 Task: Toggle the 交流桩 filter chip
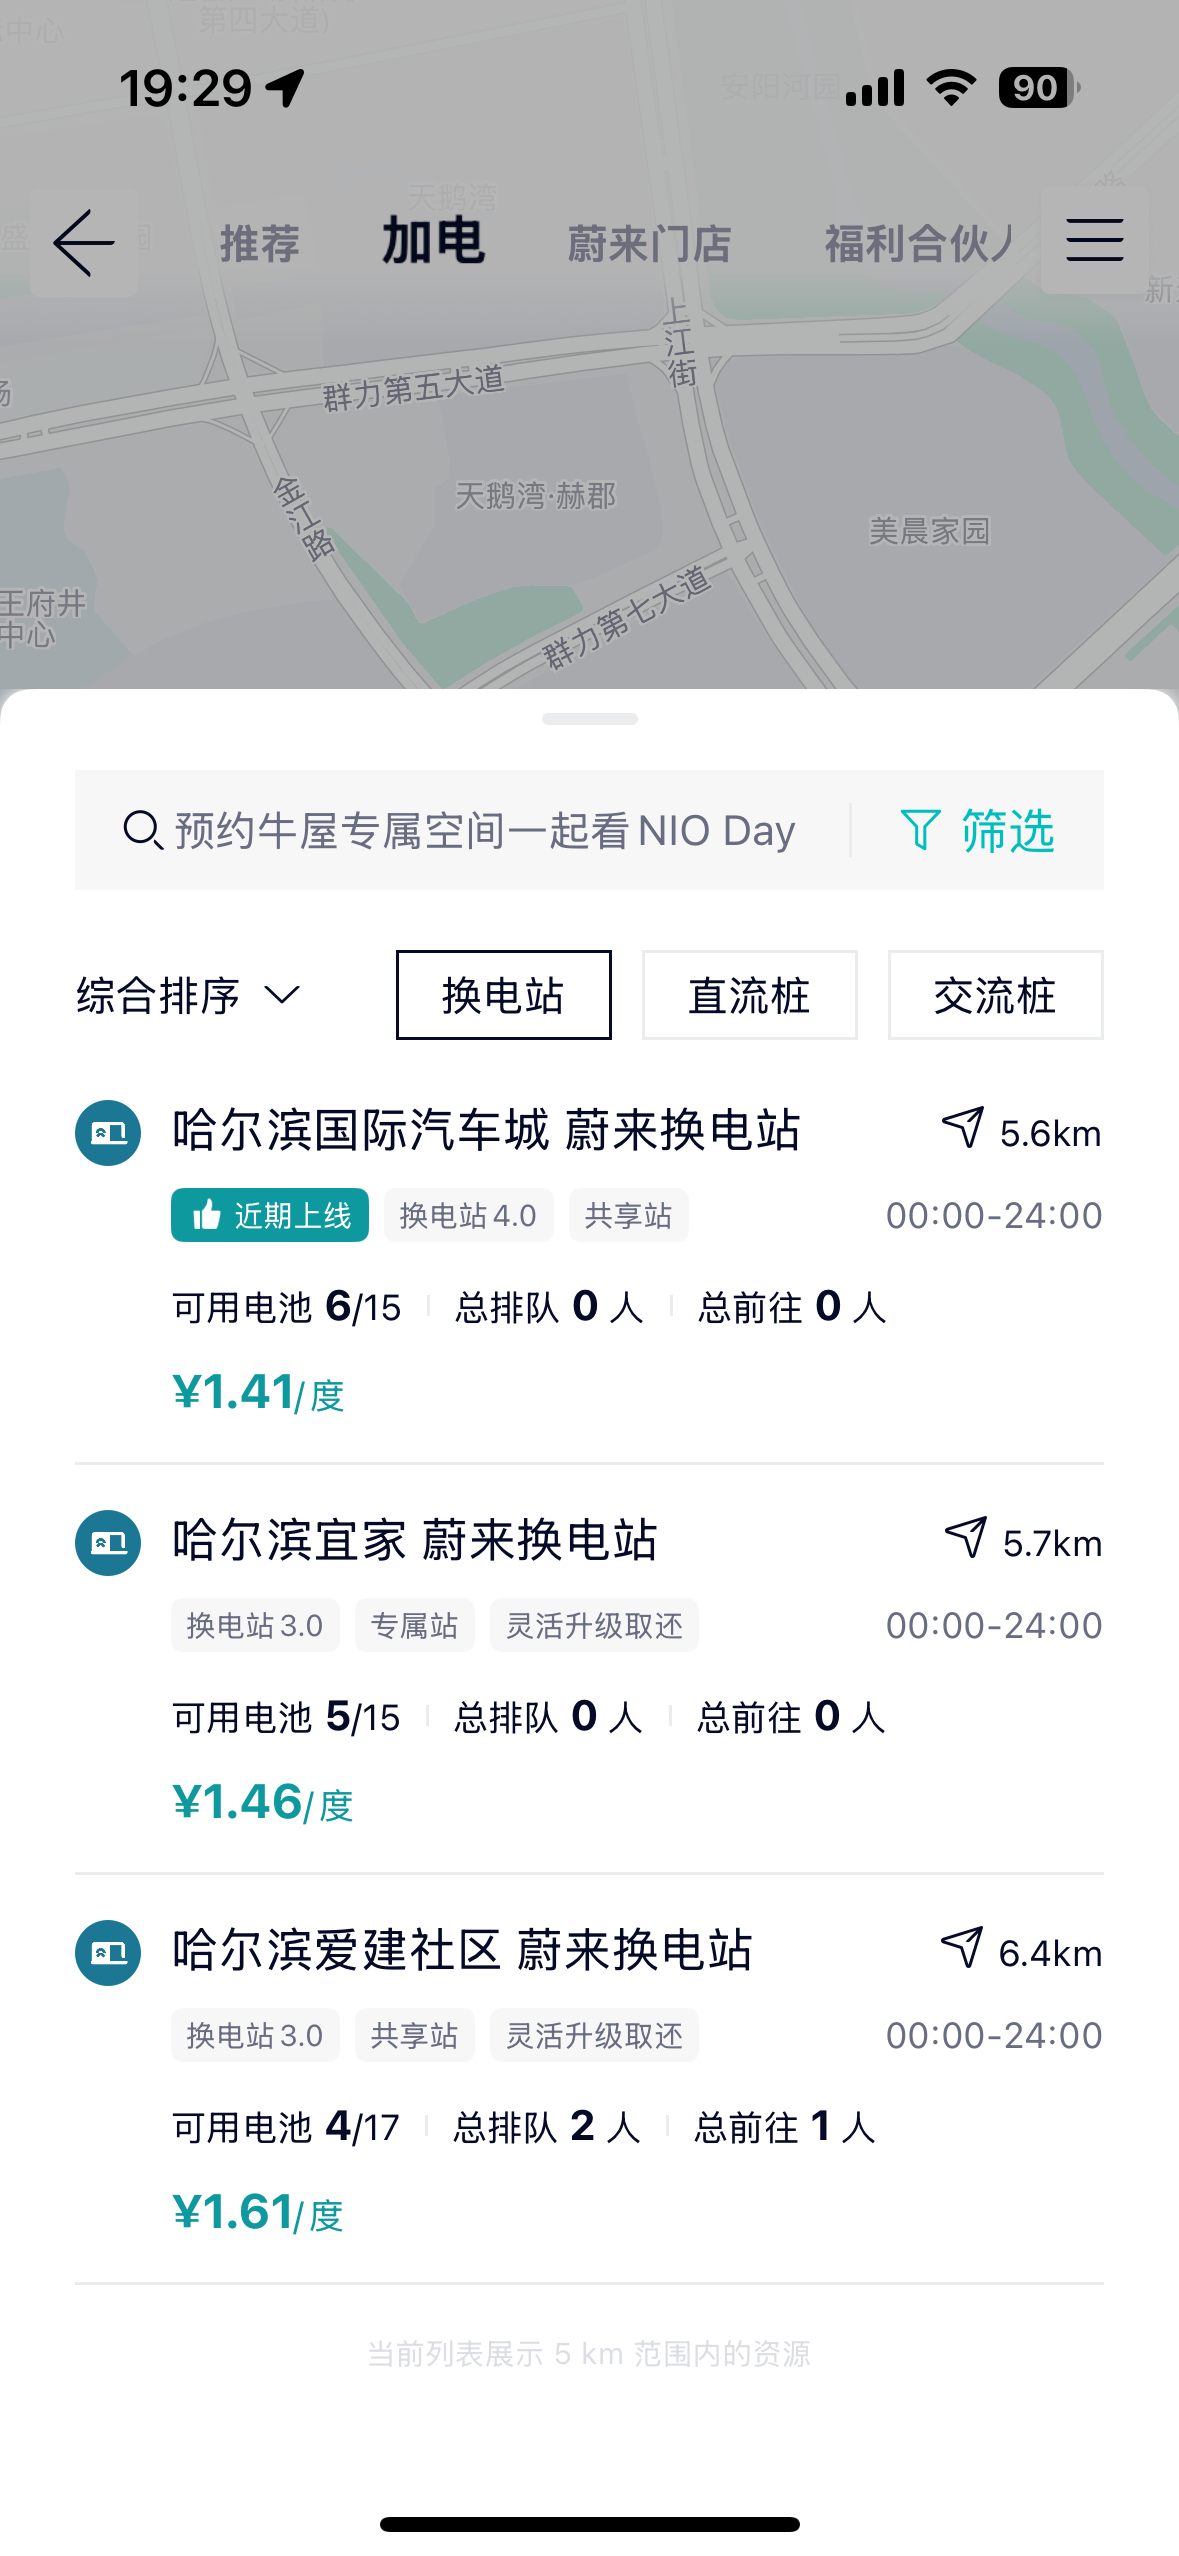coord(996,995)
